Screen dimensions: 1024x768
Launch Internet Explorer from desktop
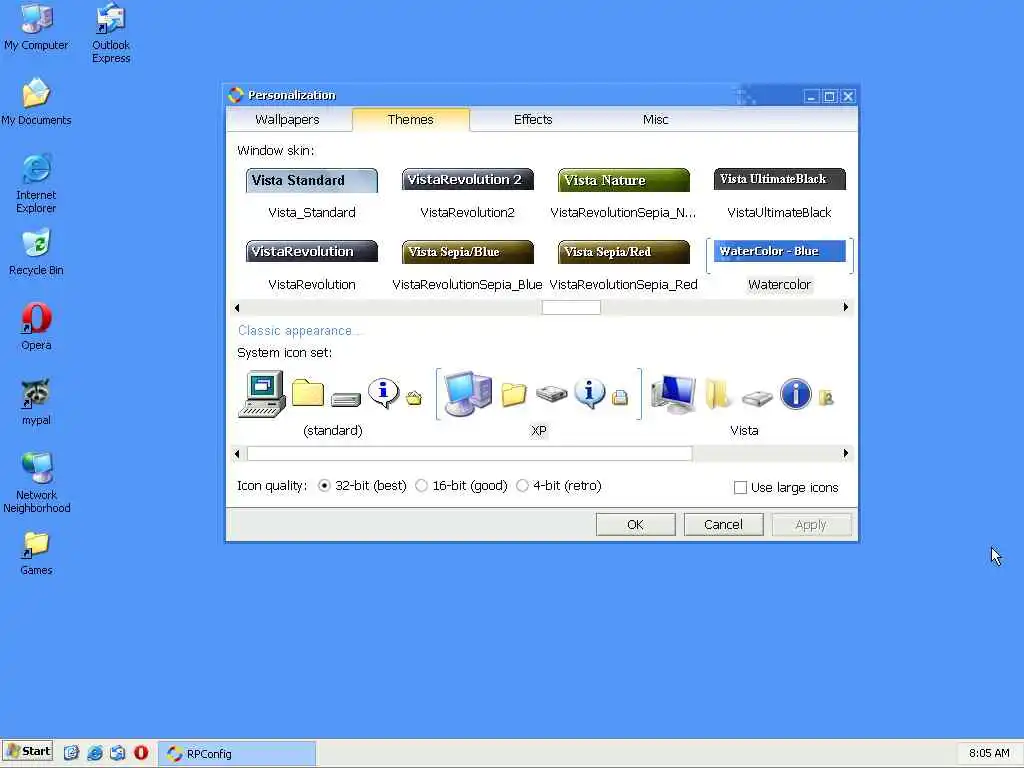click(x=36, y=184)
